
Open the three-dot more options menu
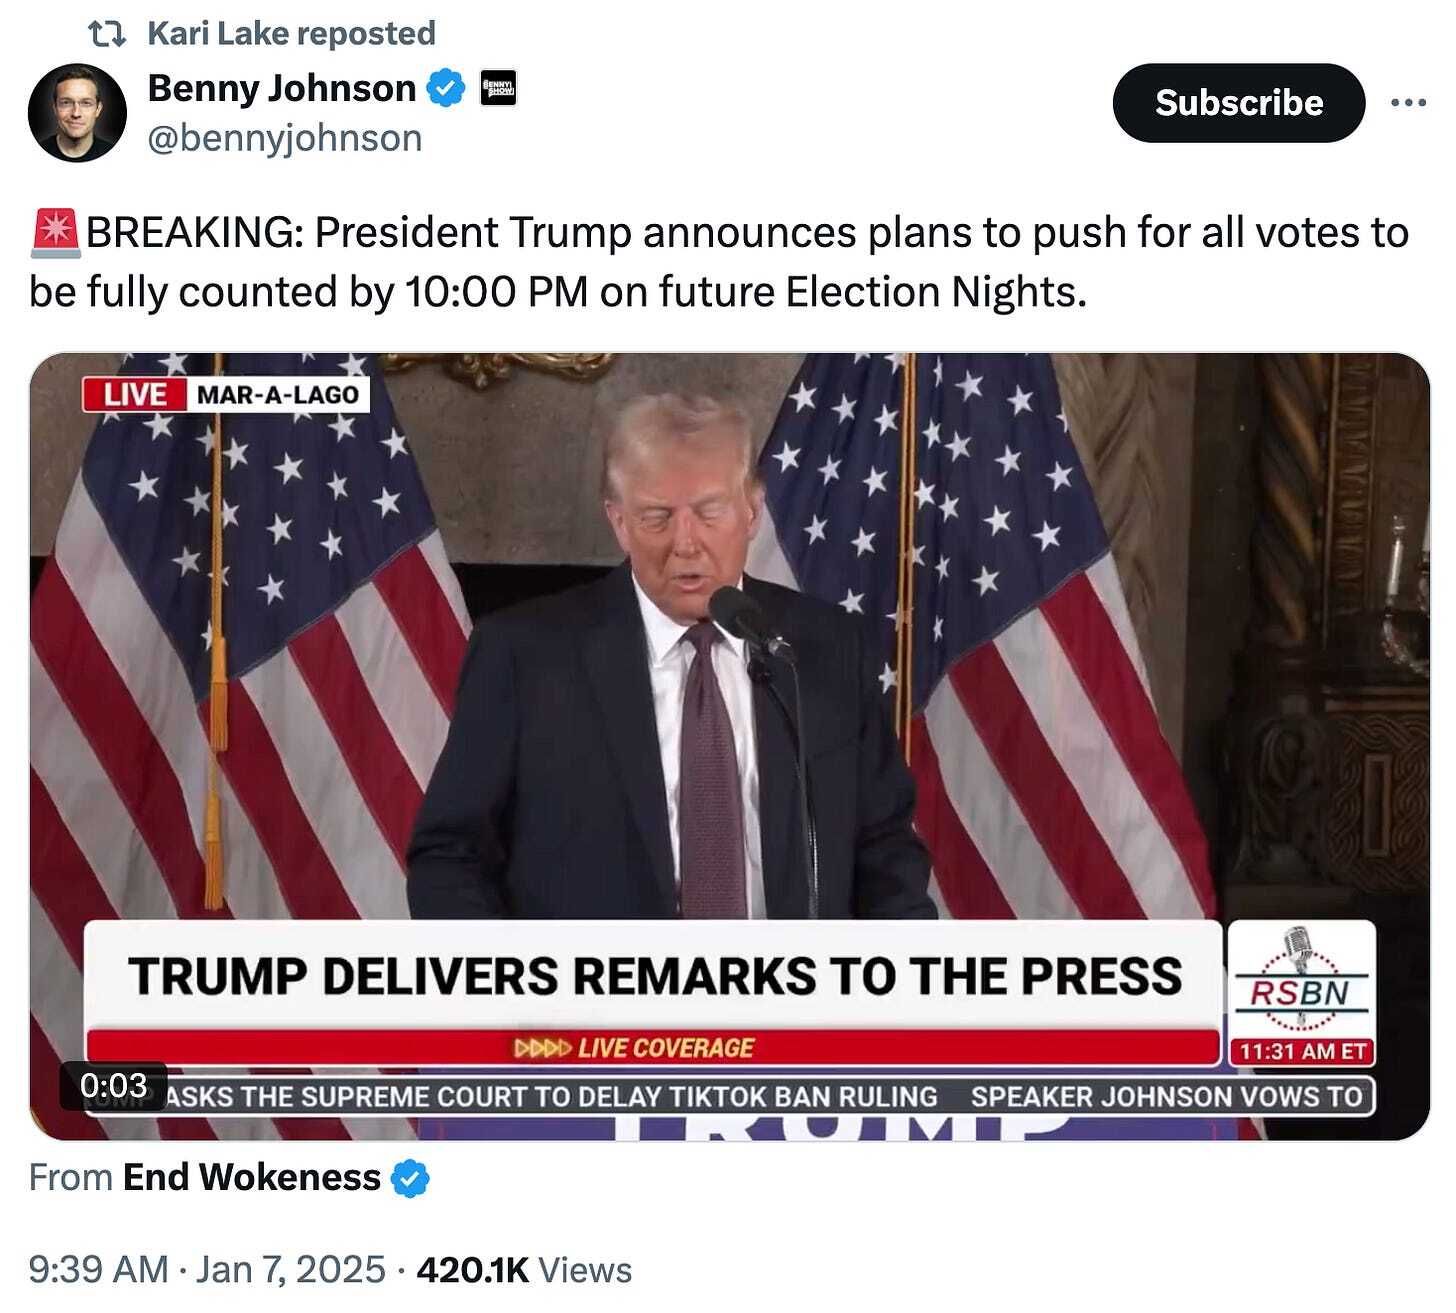tap(1408, 103)
